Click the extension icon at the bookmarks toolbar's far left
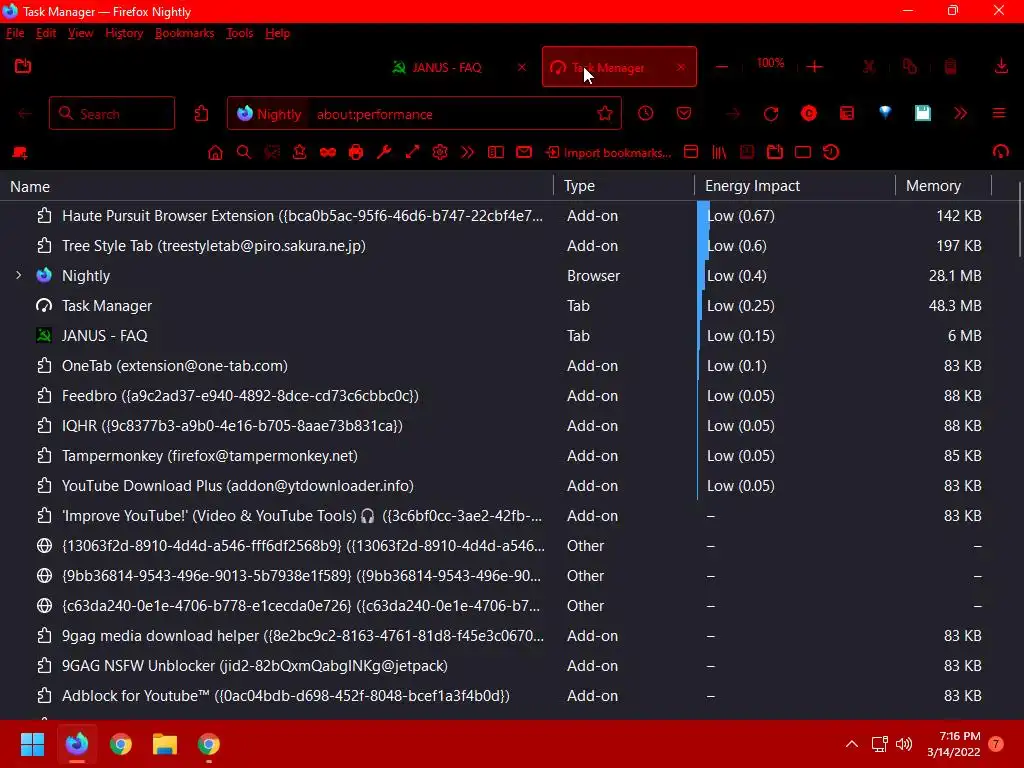The image size is (1024, 768). [20, 153]
